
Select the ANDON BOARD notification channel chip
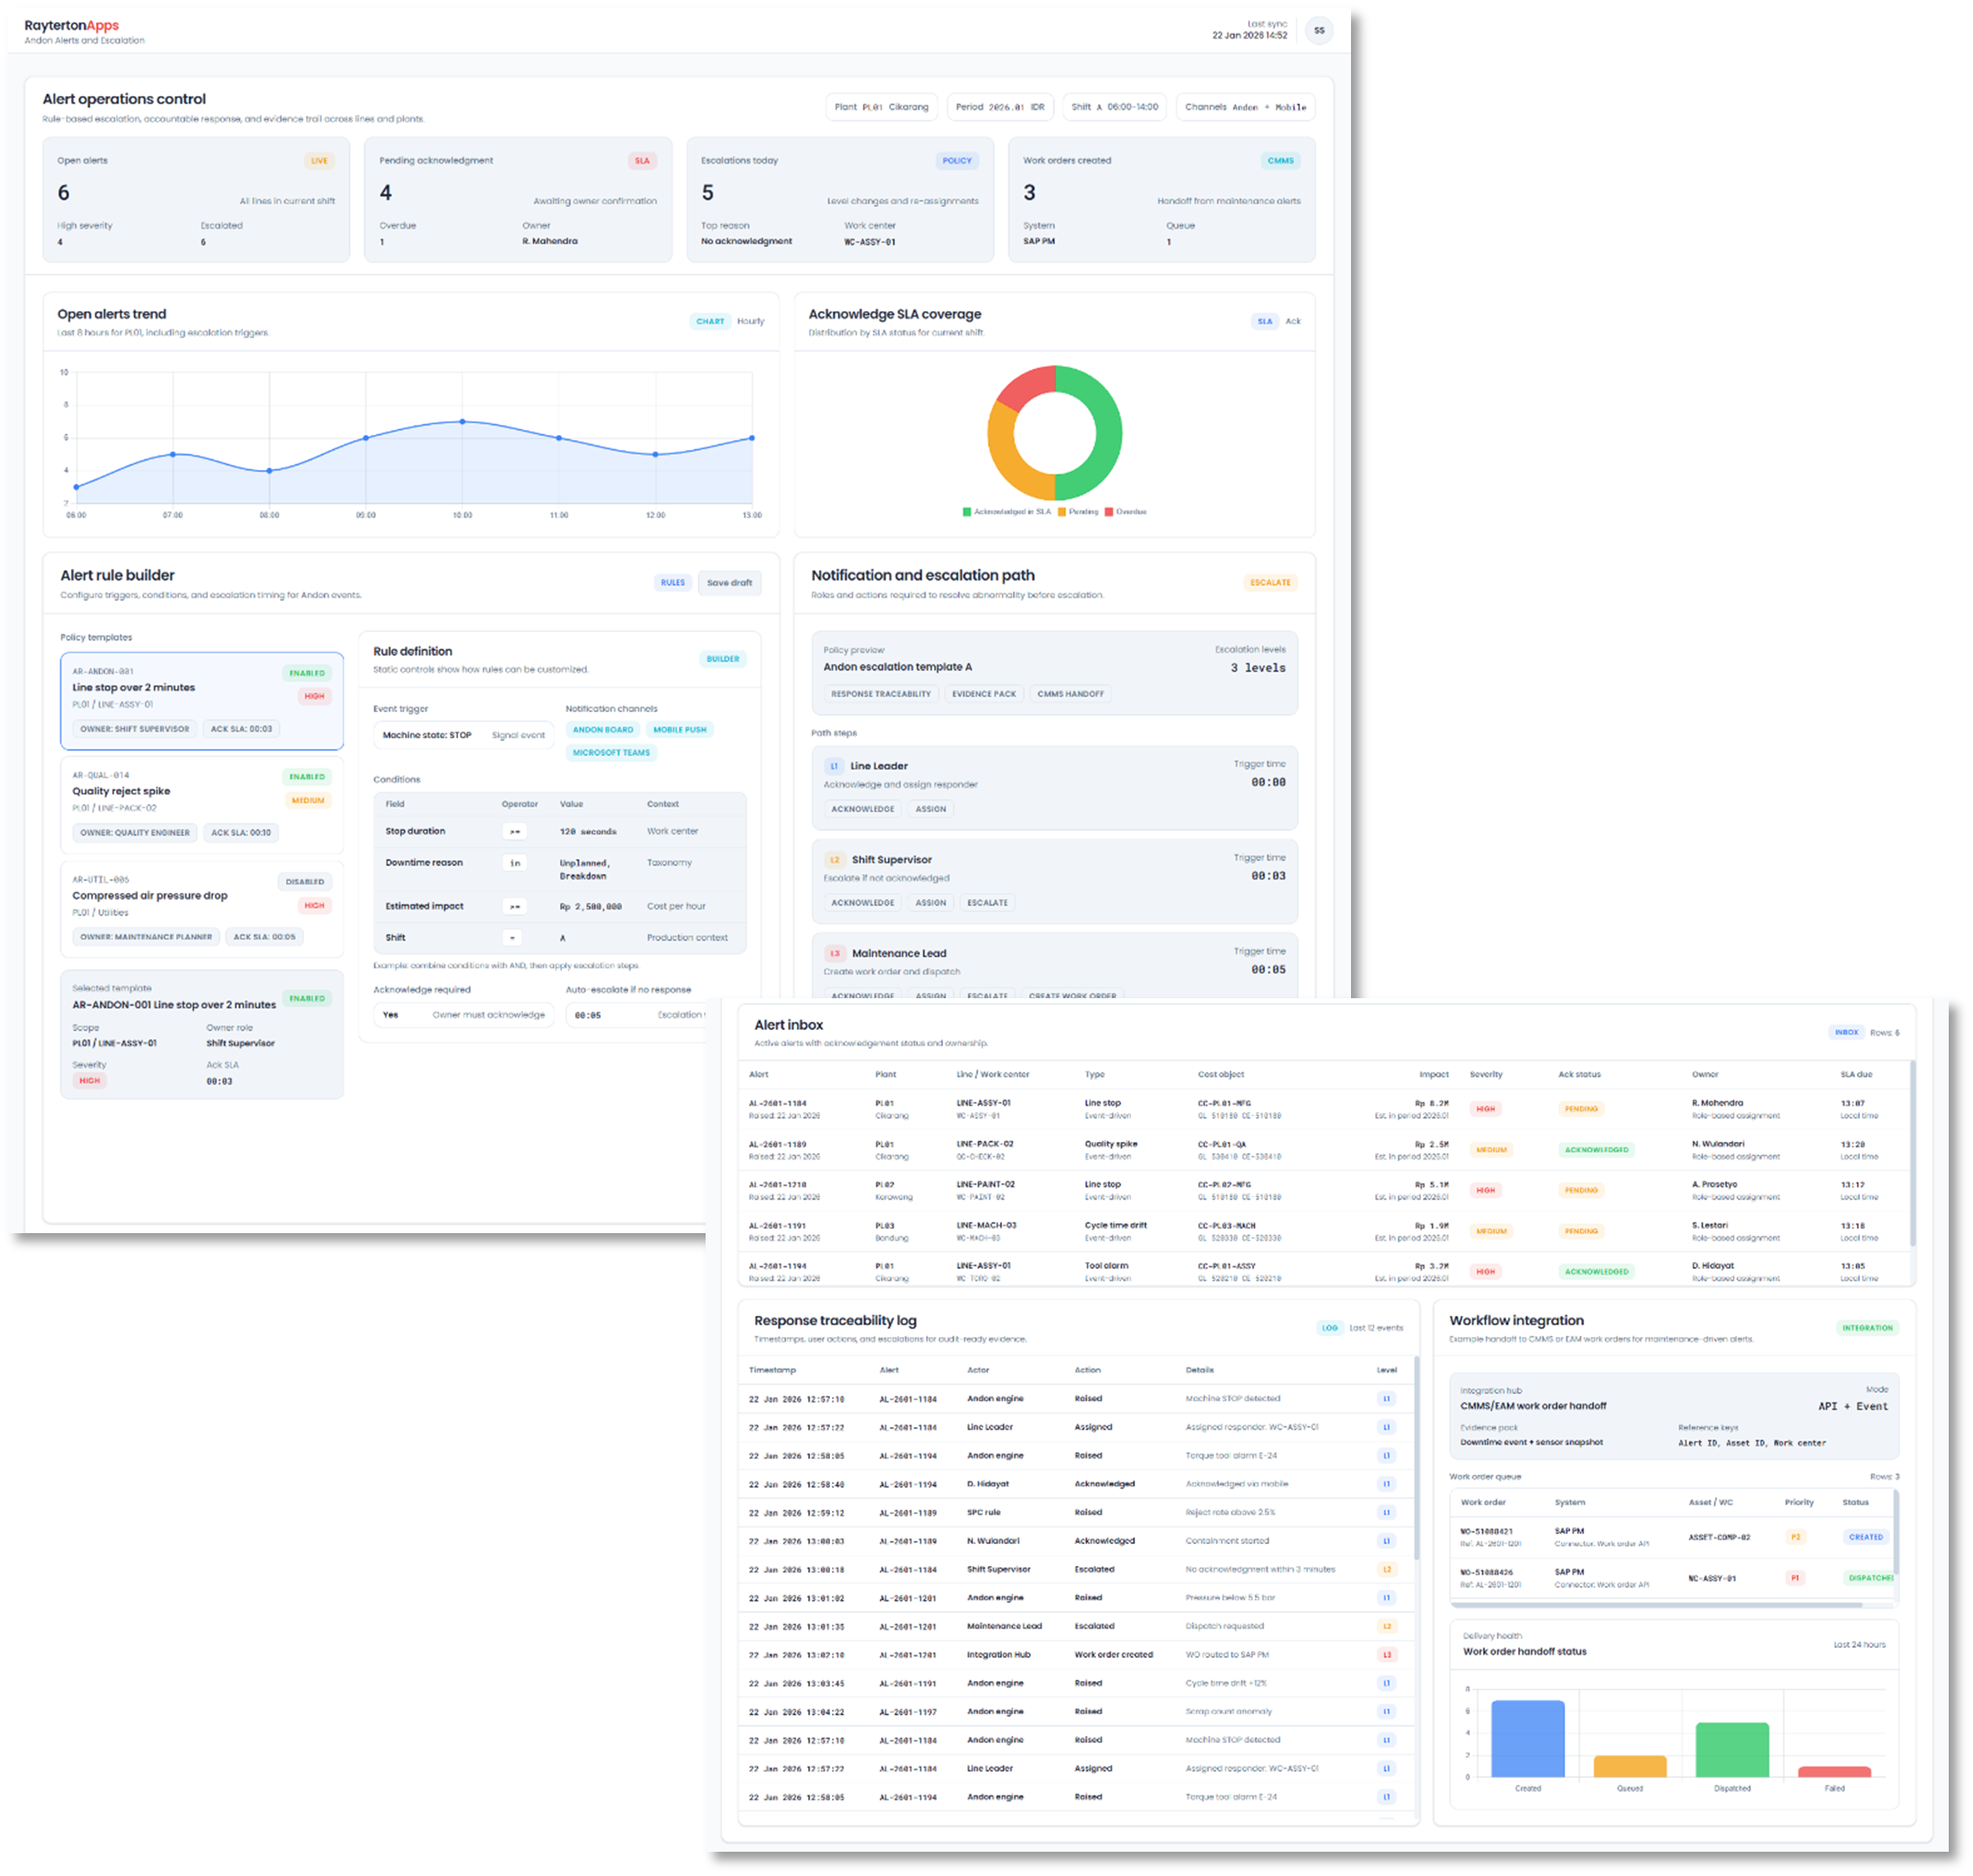(603, 730)
